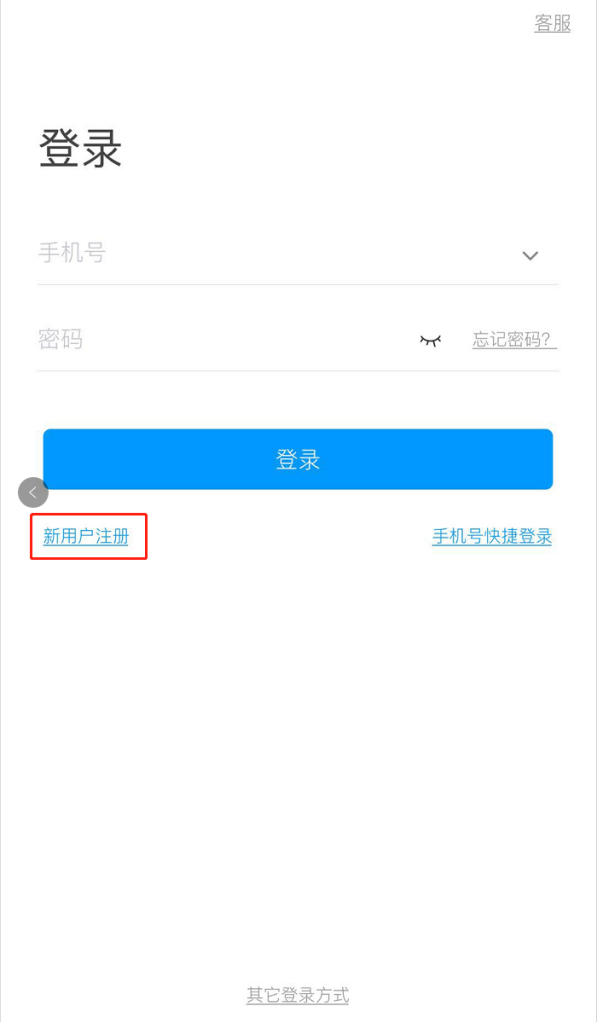Open the 忘记密码? forgot password link
597x1022 pixels.
tap(514, 339)
